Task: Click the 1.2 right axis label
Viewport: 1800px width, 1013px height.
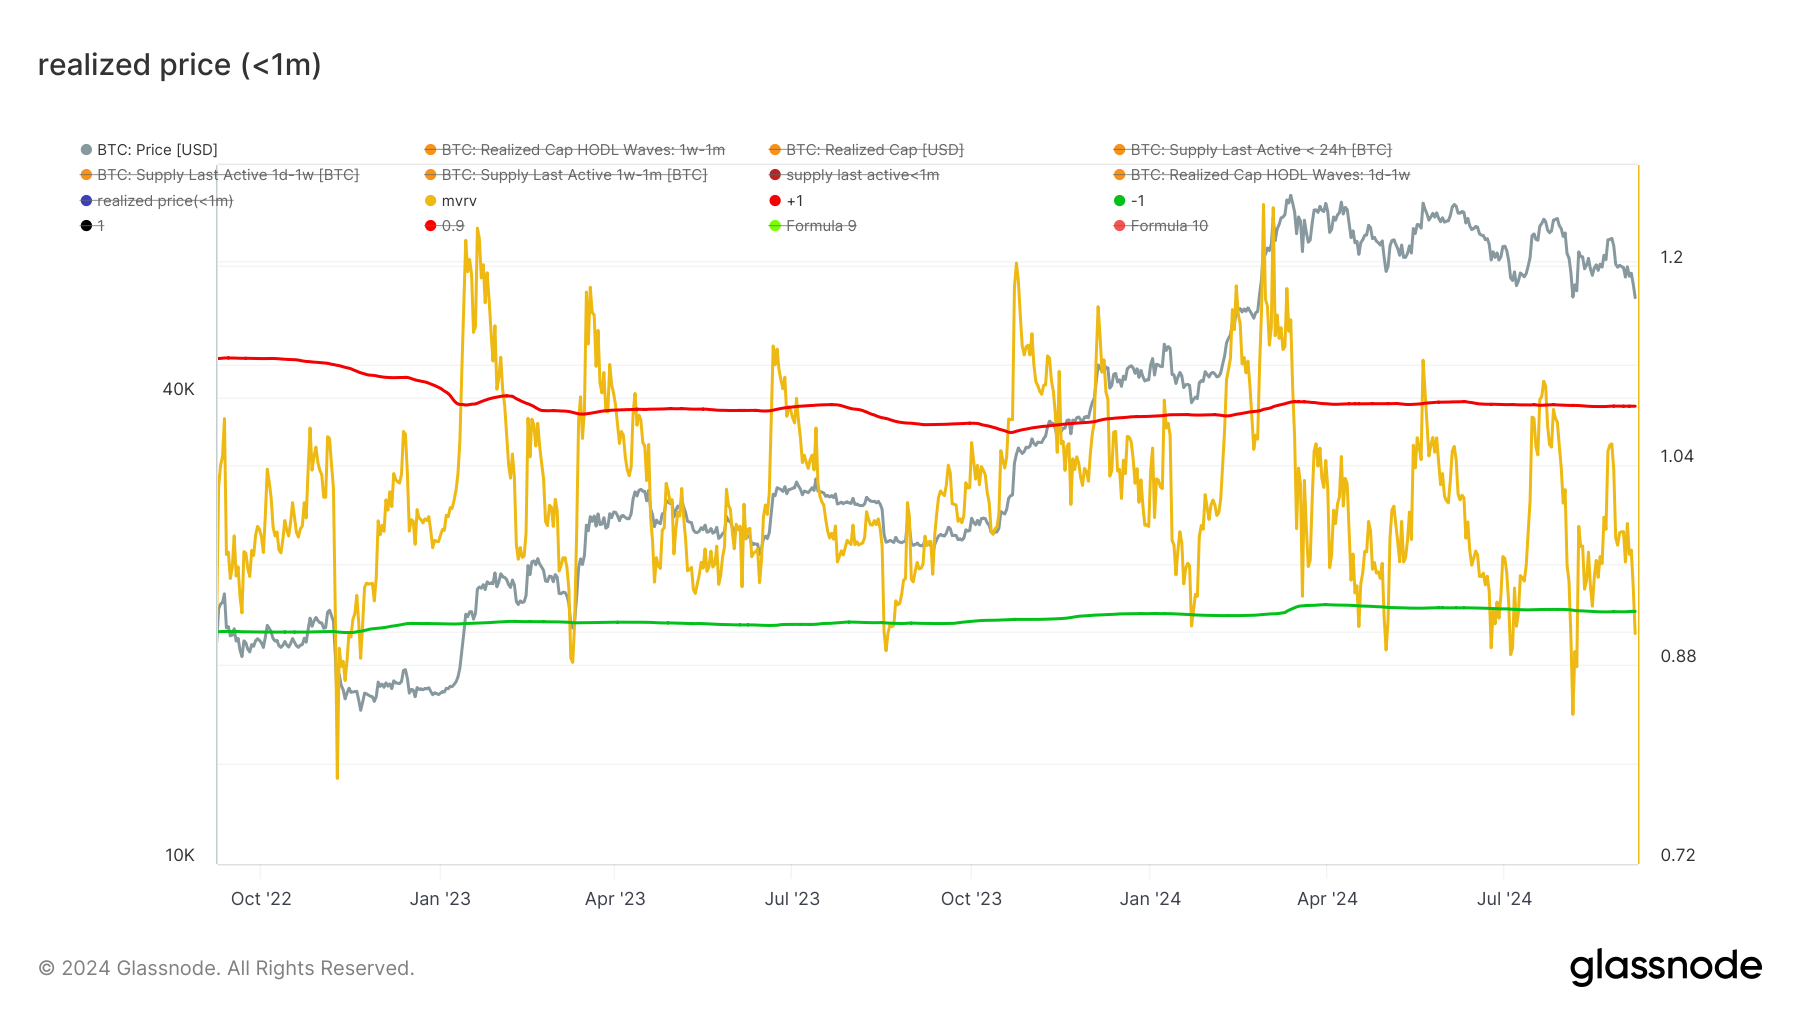Action: point(1672,257)
